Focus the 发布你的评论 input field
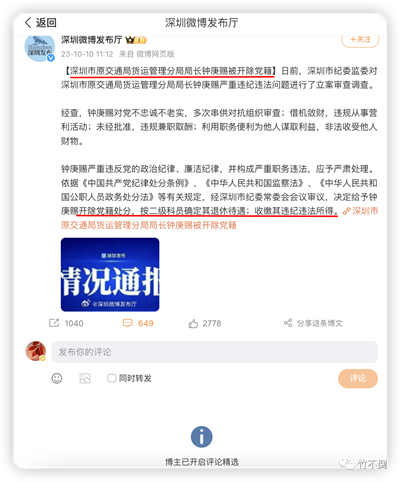400x482 pixels. point(214,352)
